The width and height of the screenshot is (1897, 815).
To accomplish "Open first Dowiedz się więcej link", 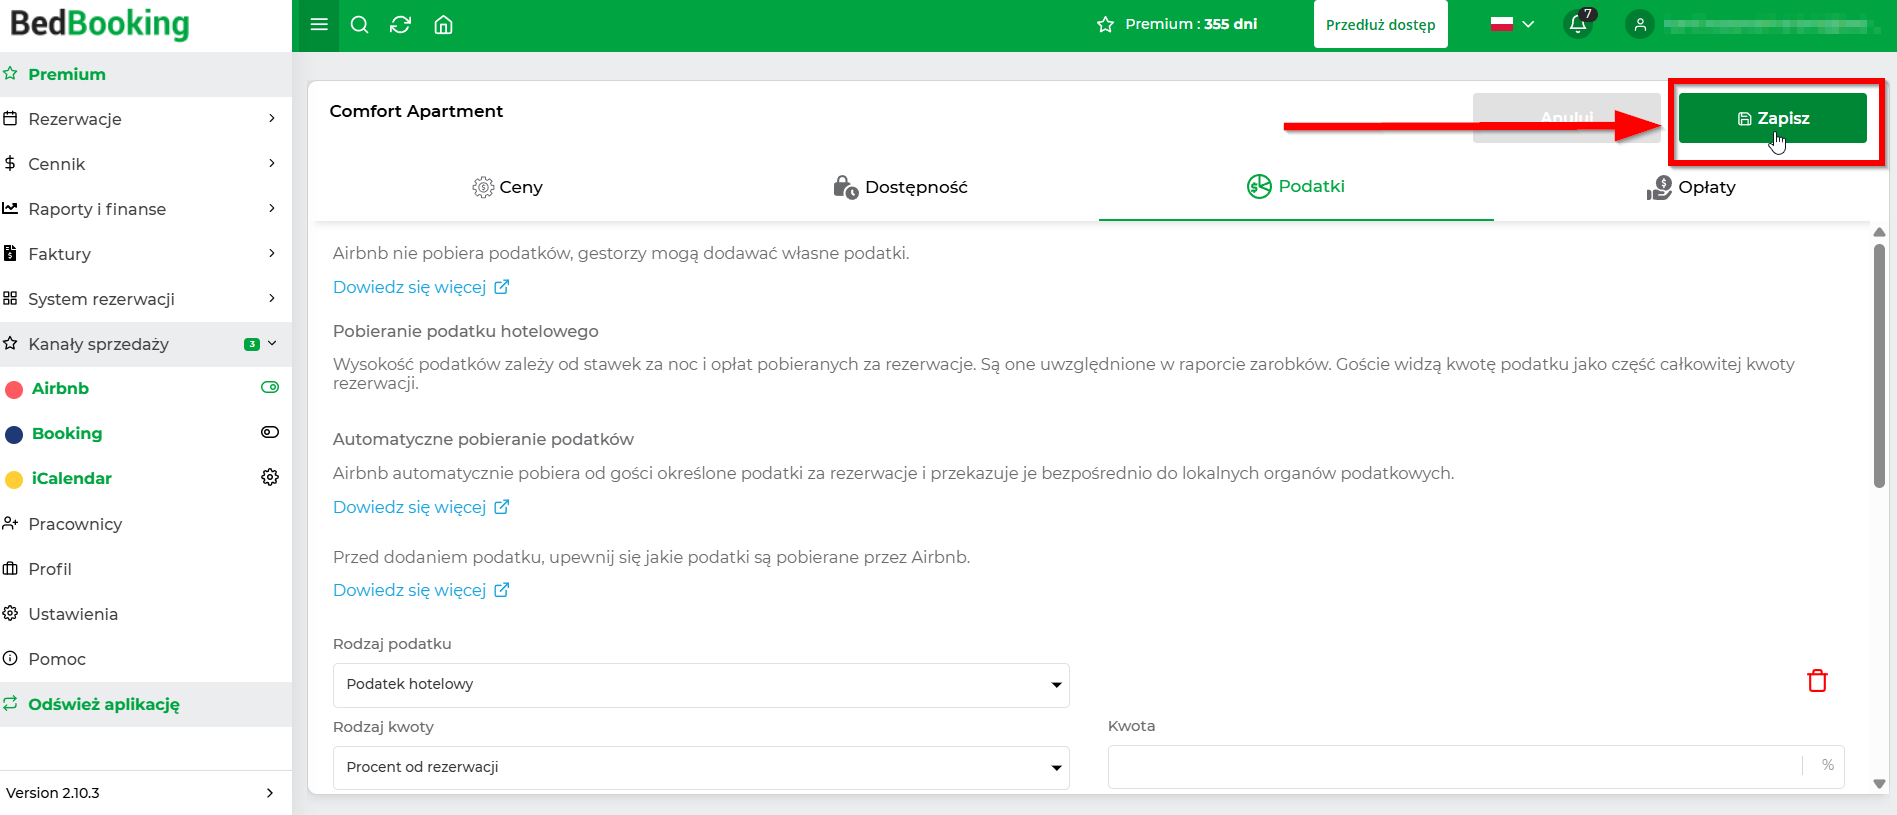I will pyautogui.click(x=421, y=287).
